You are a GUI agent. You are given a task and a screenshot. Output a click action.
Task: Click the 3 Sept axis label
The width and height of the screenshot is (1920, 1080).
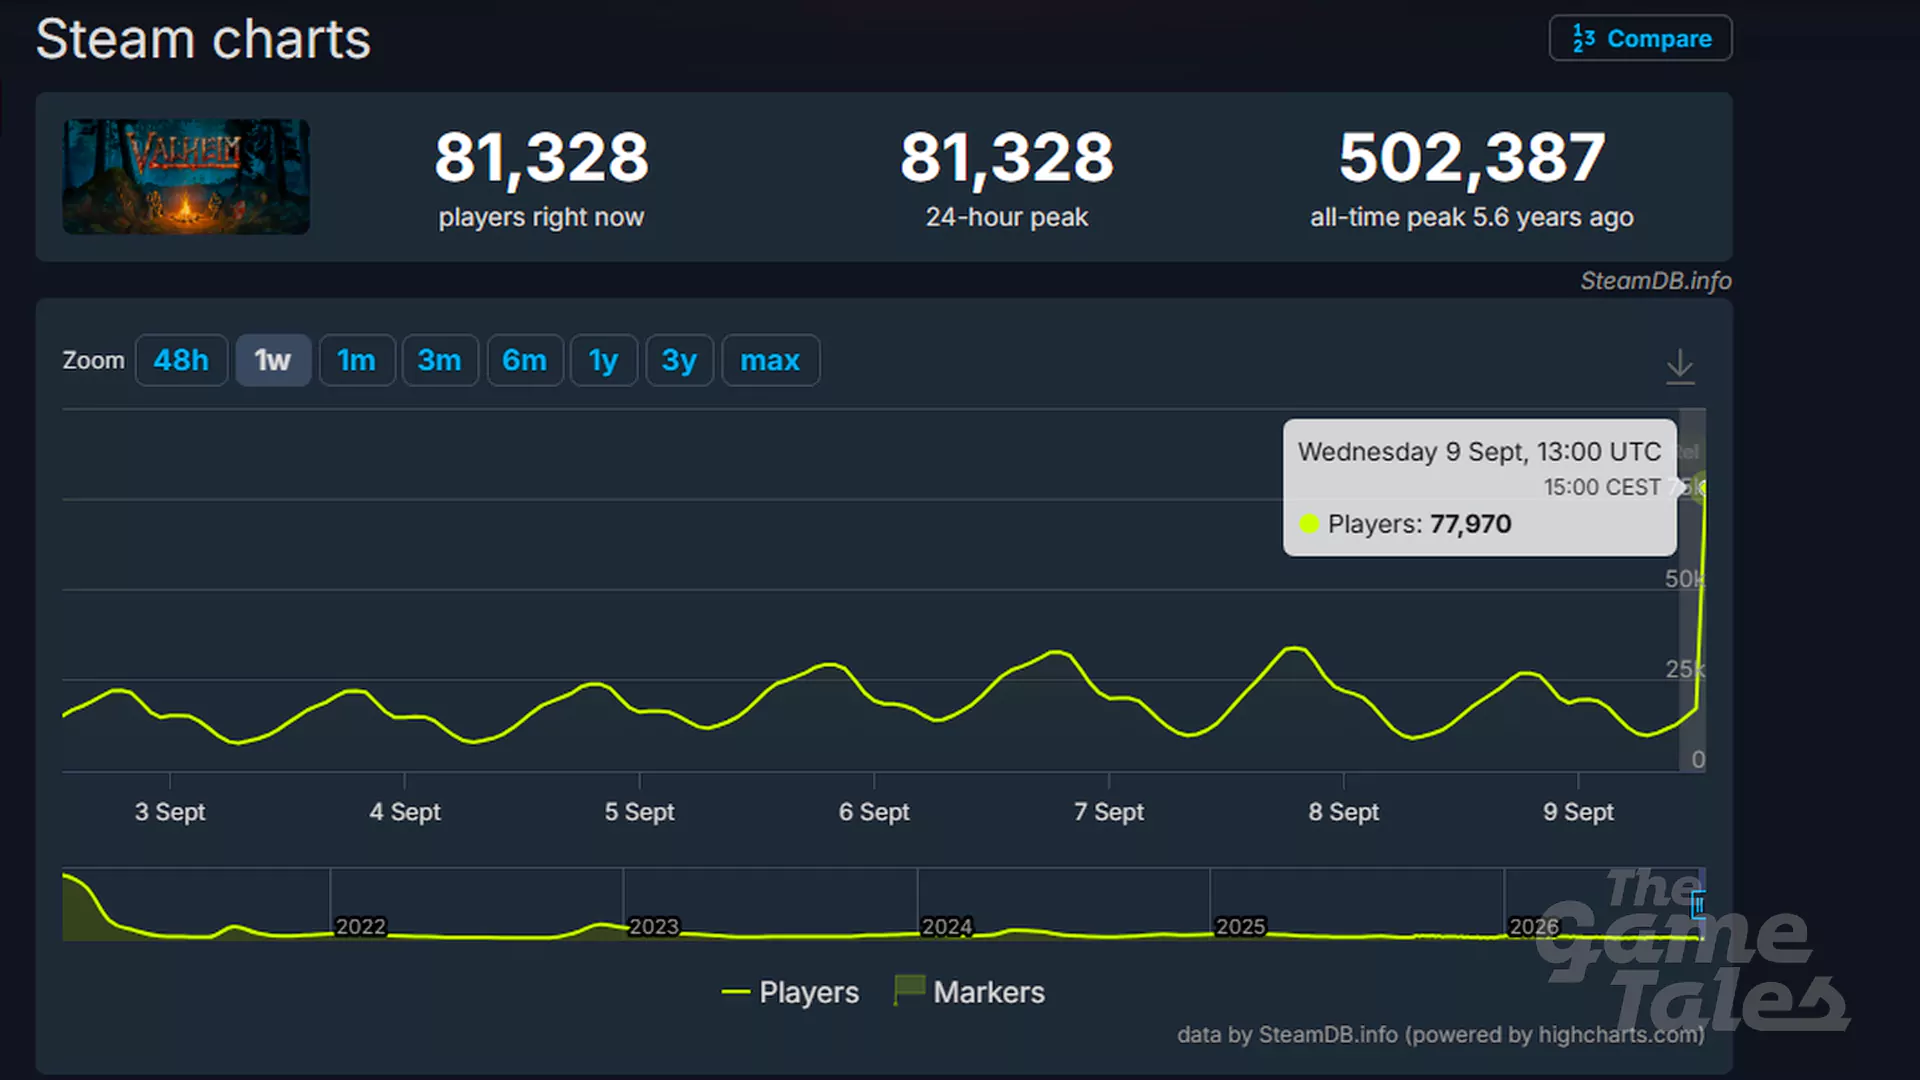click(170, 812)
